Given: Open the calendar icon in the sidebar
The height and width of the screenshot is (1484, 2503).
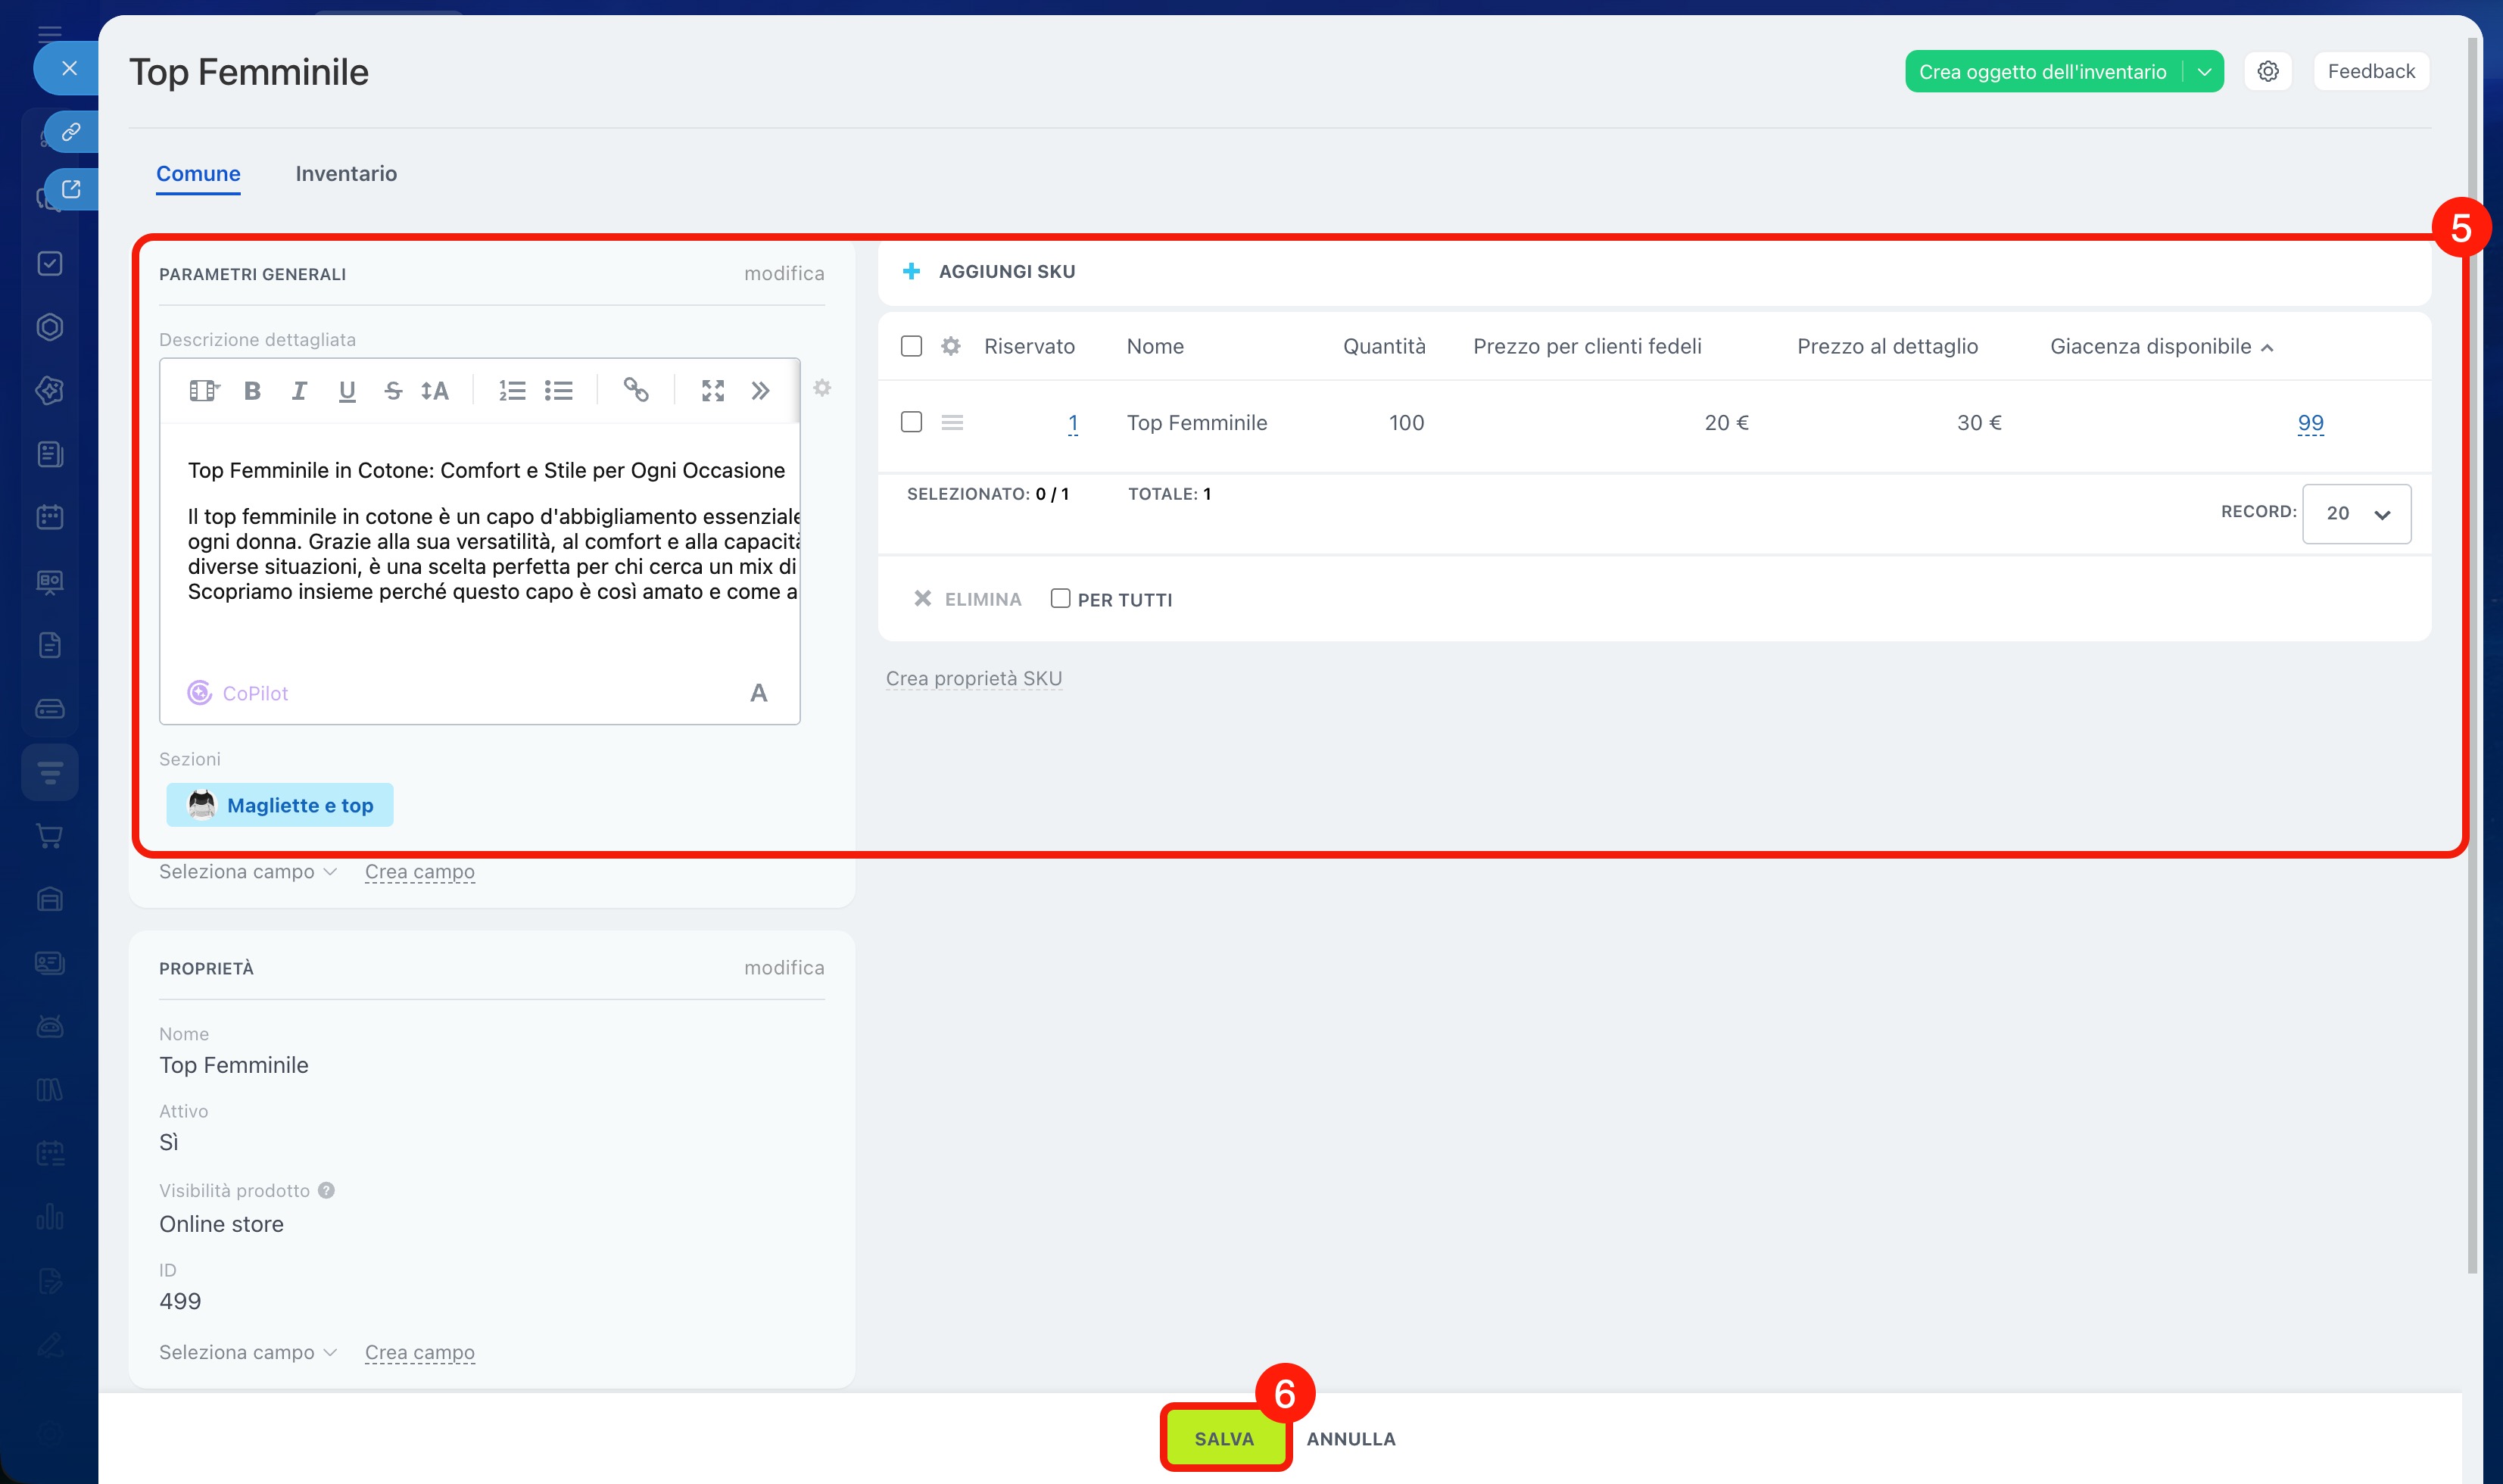Looking at the screenshot, I should [50, 517].
